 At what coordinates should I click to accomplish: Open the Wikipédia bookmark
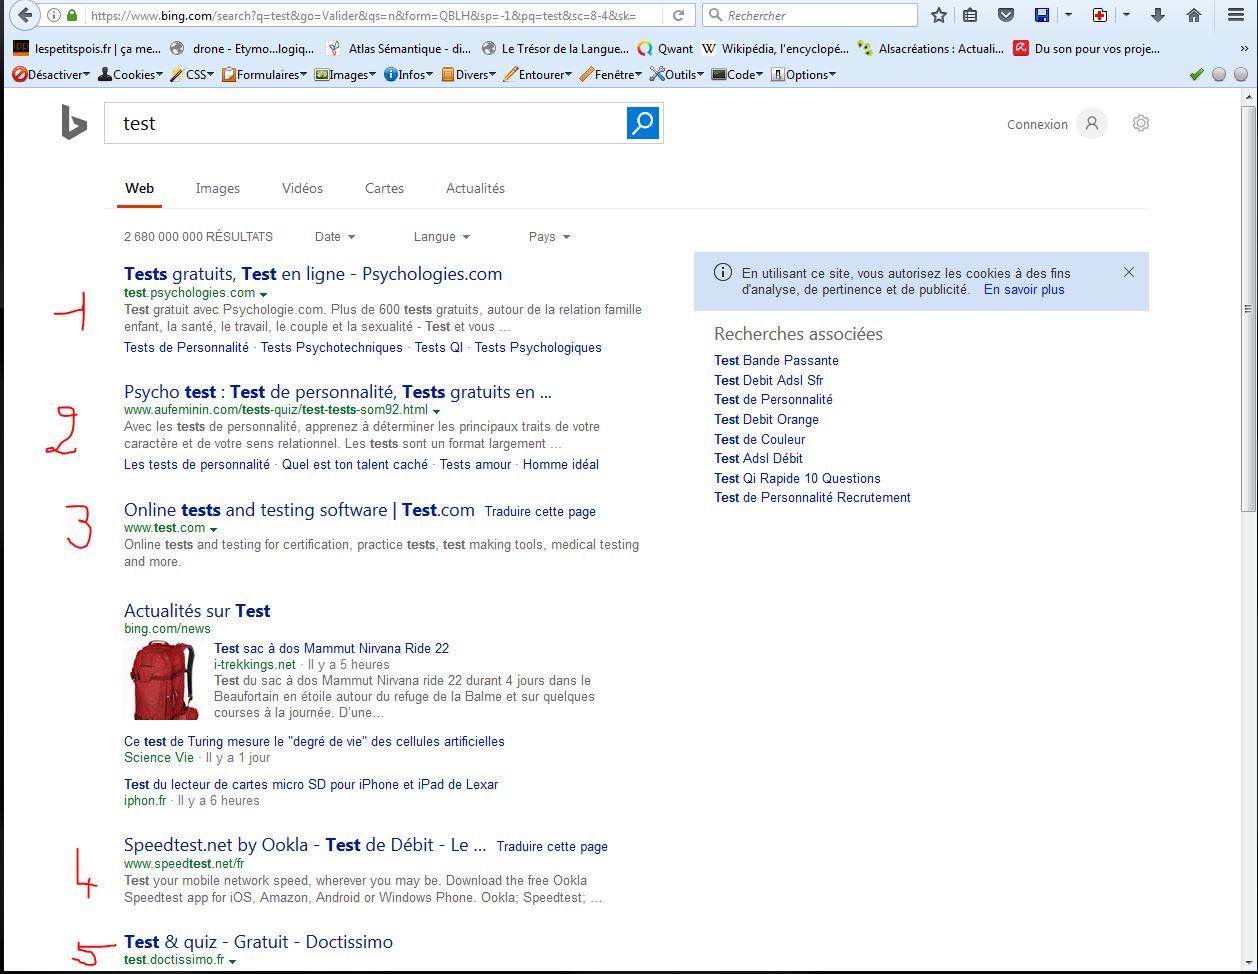point(776,48)
